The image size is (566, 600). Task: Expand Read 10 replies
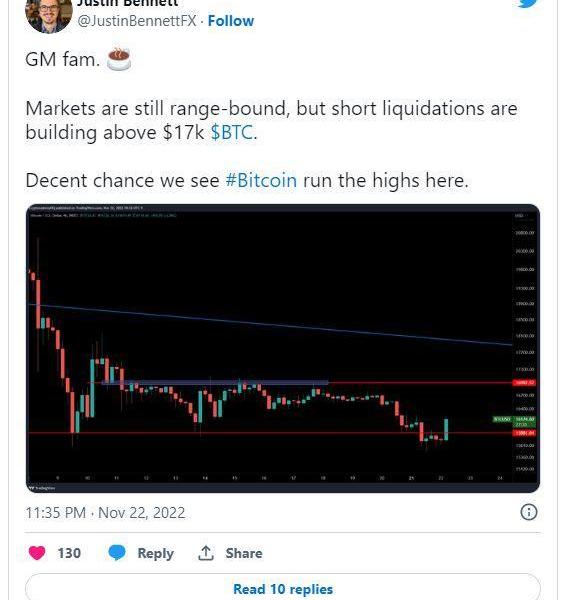(283, 589)
